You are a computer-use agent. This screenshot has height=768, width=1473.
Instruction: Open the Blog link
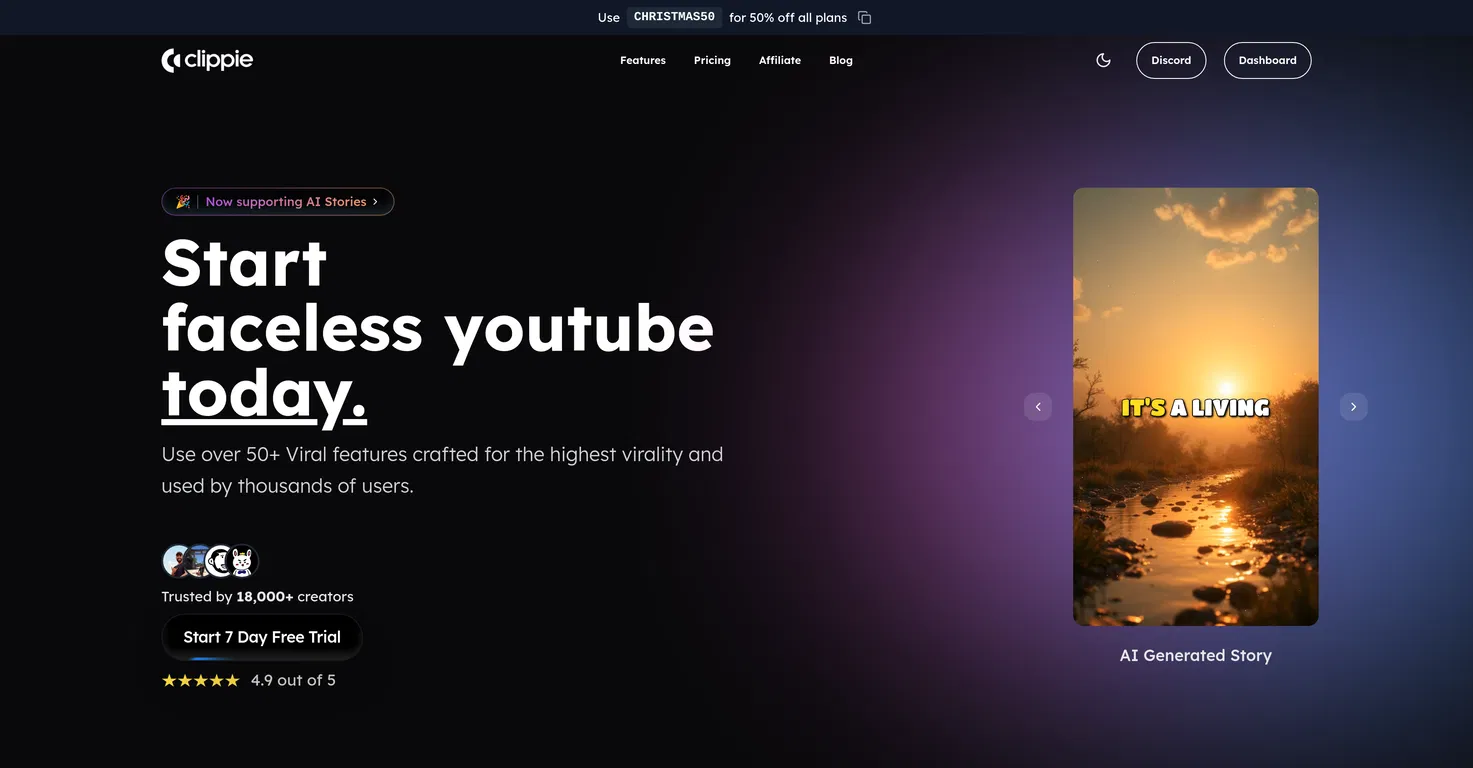click(841, 60)
